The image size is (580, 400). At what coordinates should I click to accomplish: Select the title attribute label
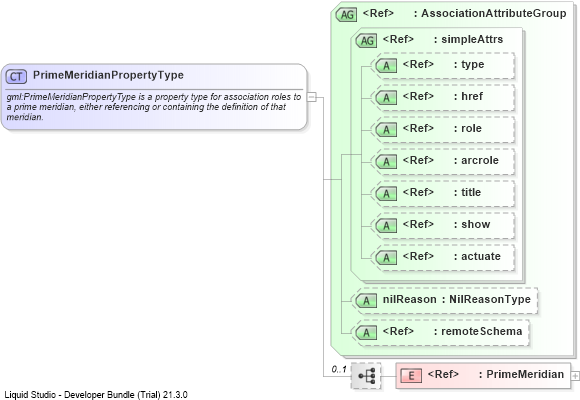[471, 192]
